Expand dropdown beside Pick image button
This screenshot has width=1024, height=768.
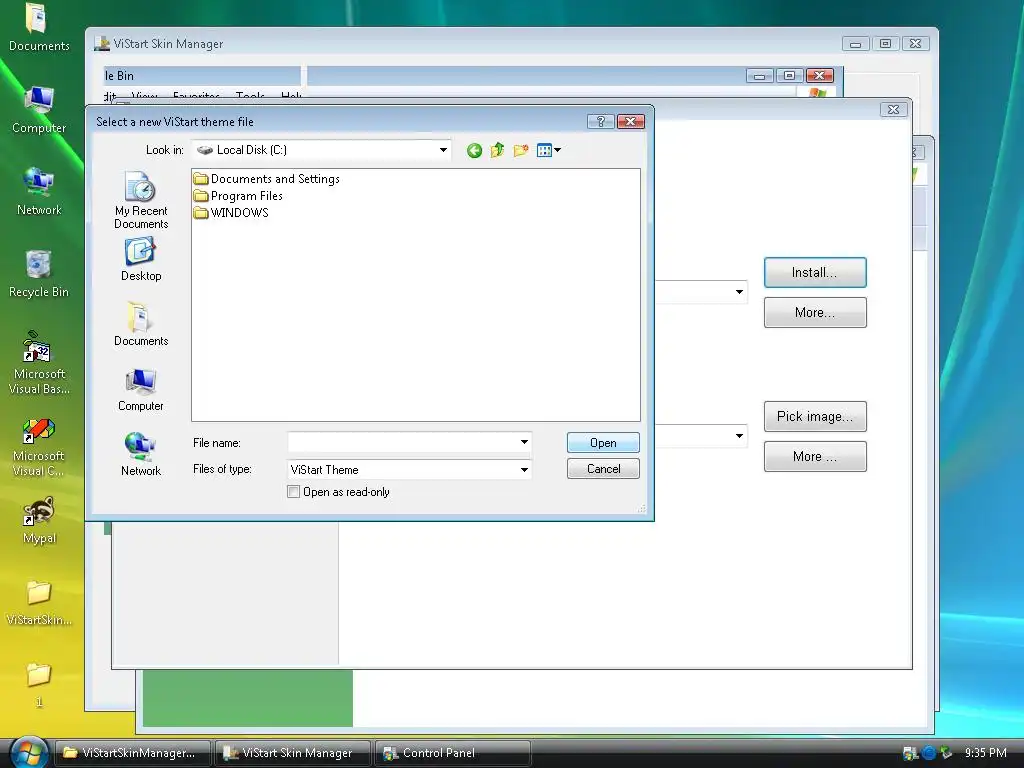[739, 436]
